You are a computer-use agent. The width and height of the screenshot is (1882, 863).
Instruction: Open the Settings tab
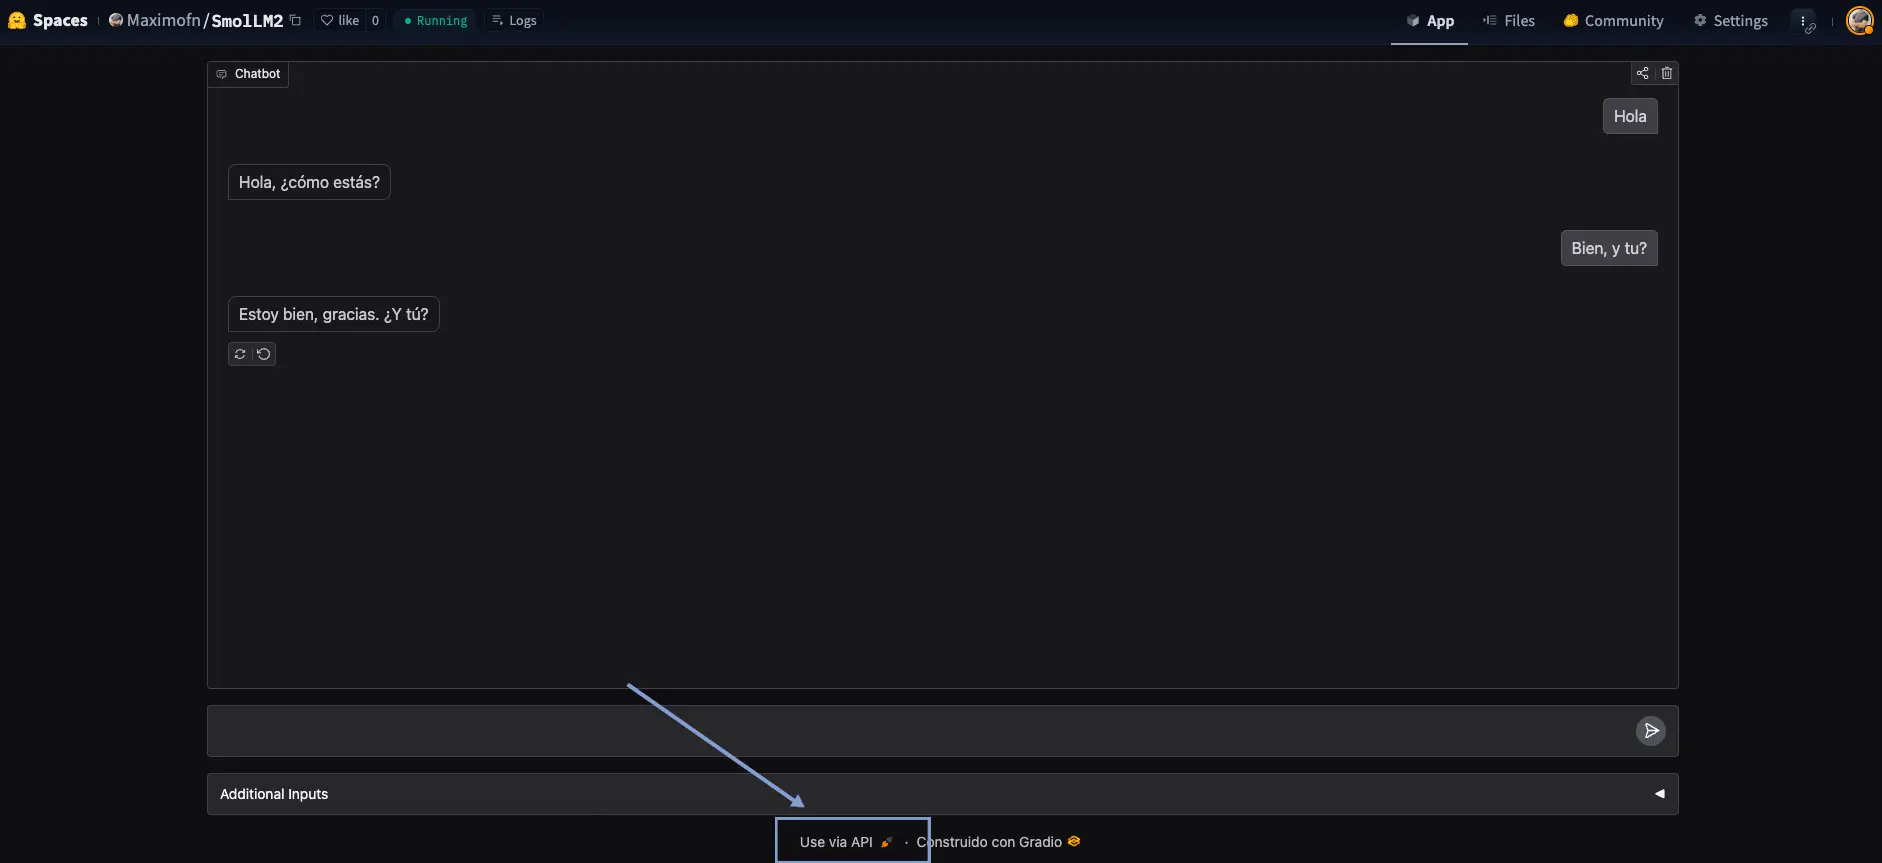pyautogui.click(x=1730, y=21)
